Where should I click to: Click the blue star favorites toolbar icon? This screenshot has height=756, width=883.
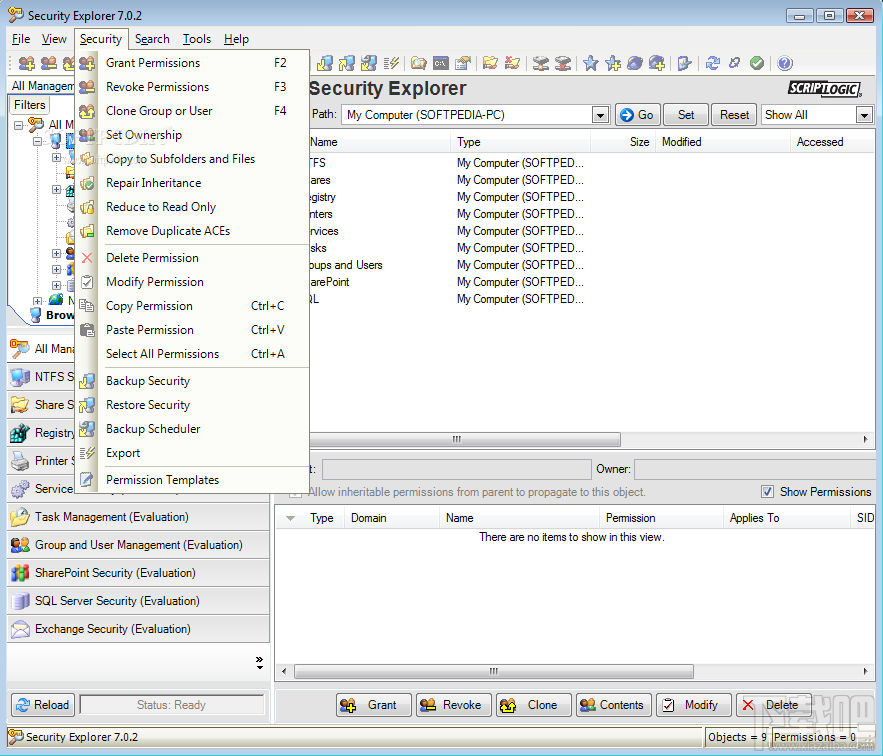pyautogui.click(x=591, y=63)
